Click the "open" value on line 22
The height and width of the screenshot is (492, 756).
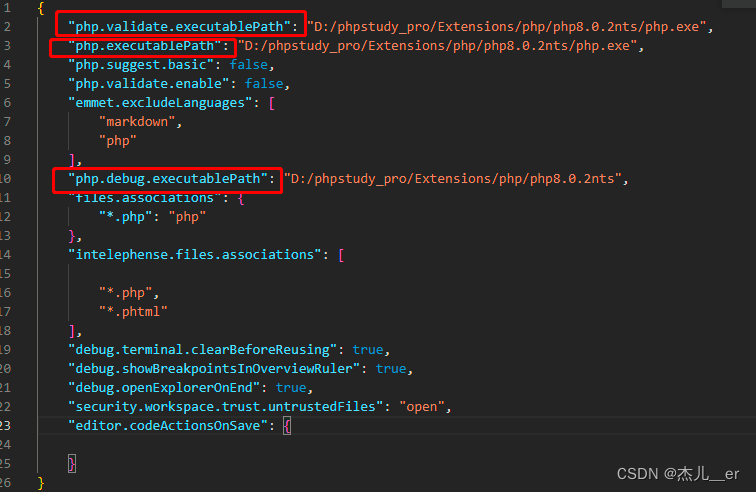pyautogui.click(x=422, y=407)
